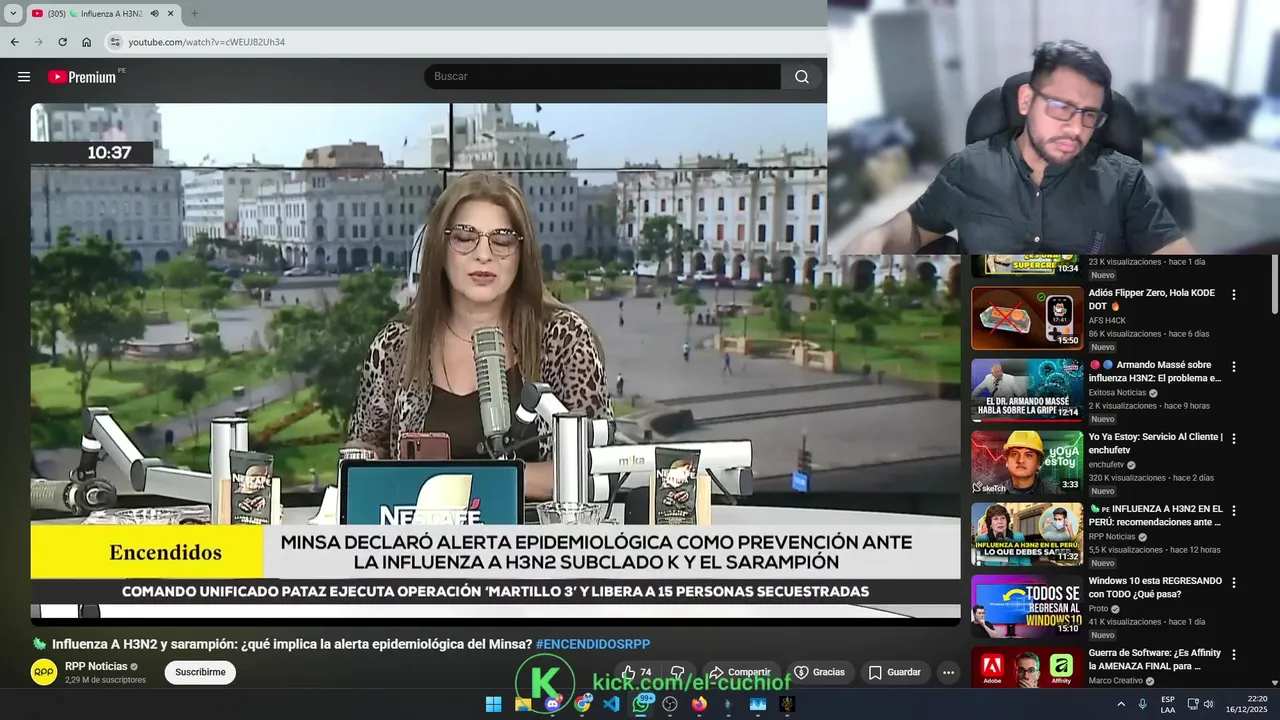Open the RPP Noticias channel name link
The width and height of the screenshot is (1280, 720).
[96, 666]
